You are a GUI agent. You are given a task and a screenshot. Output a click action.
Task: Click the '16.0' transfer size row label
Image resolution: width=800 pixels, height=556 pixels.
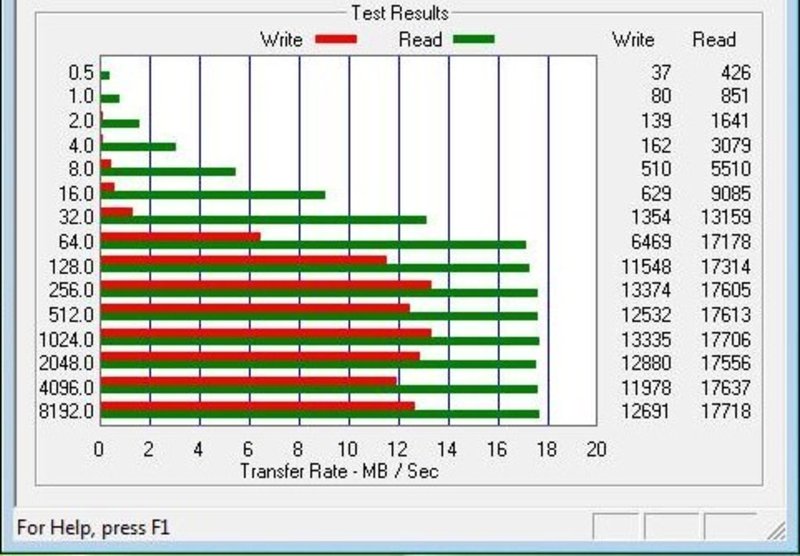[76, 194]
